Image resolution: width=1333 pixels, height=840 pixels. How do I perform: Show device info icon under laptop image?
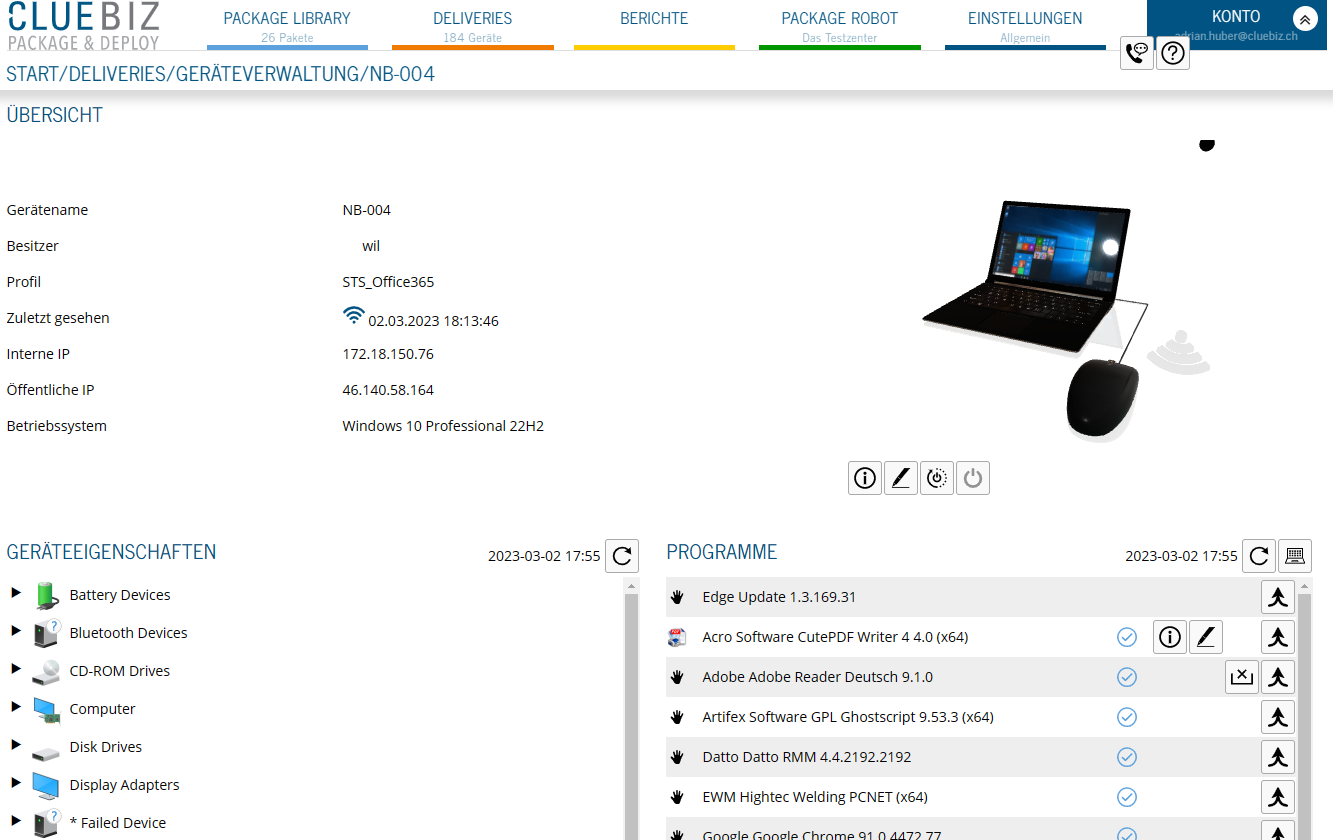pyautogui.click(x=865, y=478)
